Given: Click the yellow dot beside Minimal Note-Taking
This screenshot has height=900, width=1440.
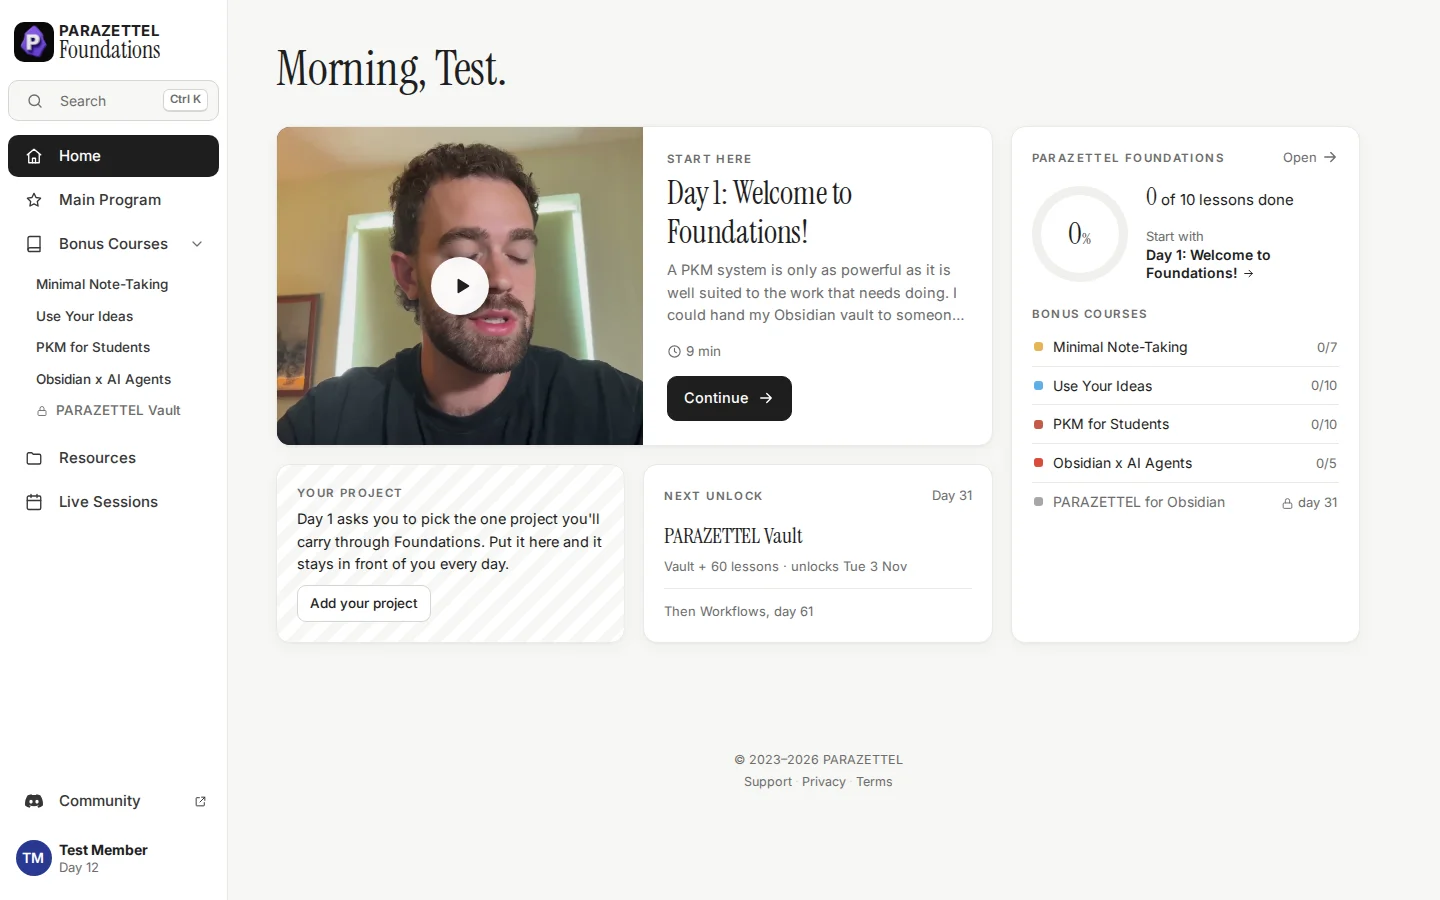Looking at the screenshot, I should tap(1038, 347).
